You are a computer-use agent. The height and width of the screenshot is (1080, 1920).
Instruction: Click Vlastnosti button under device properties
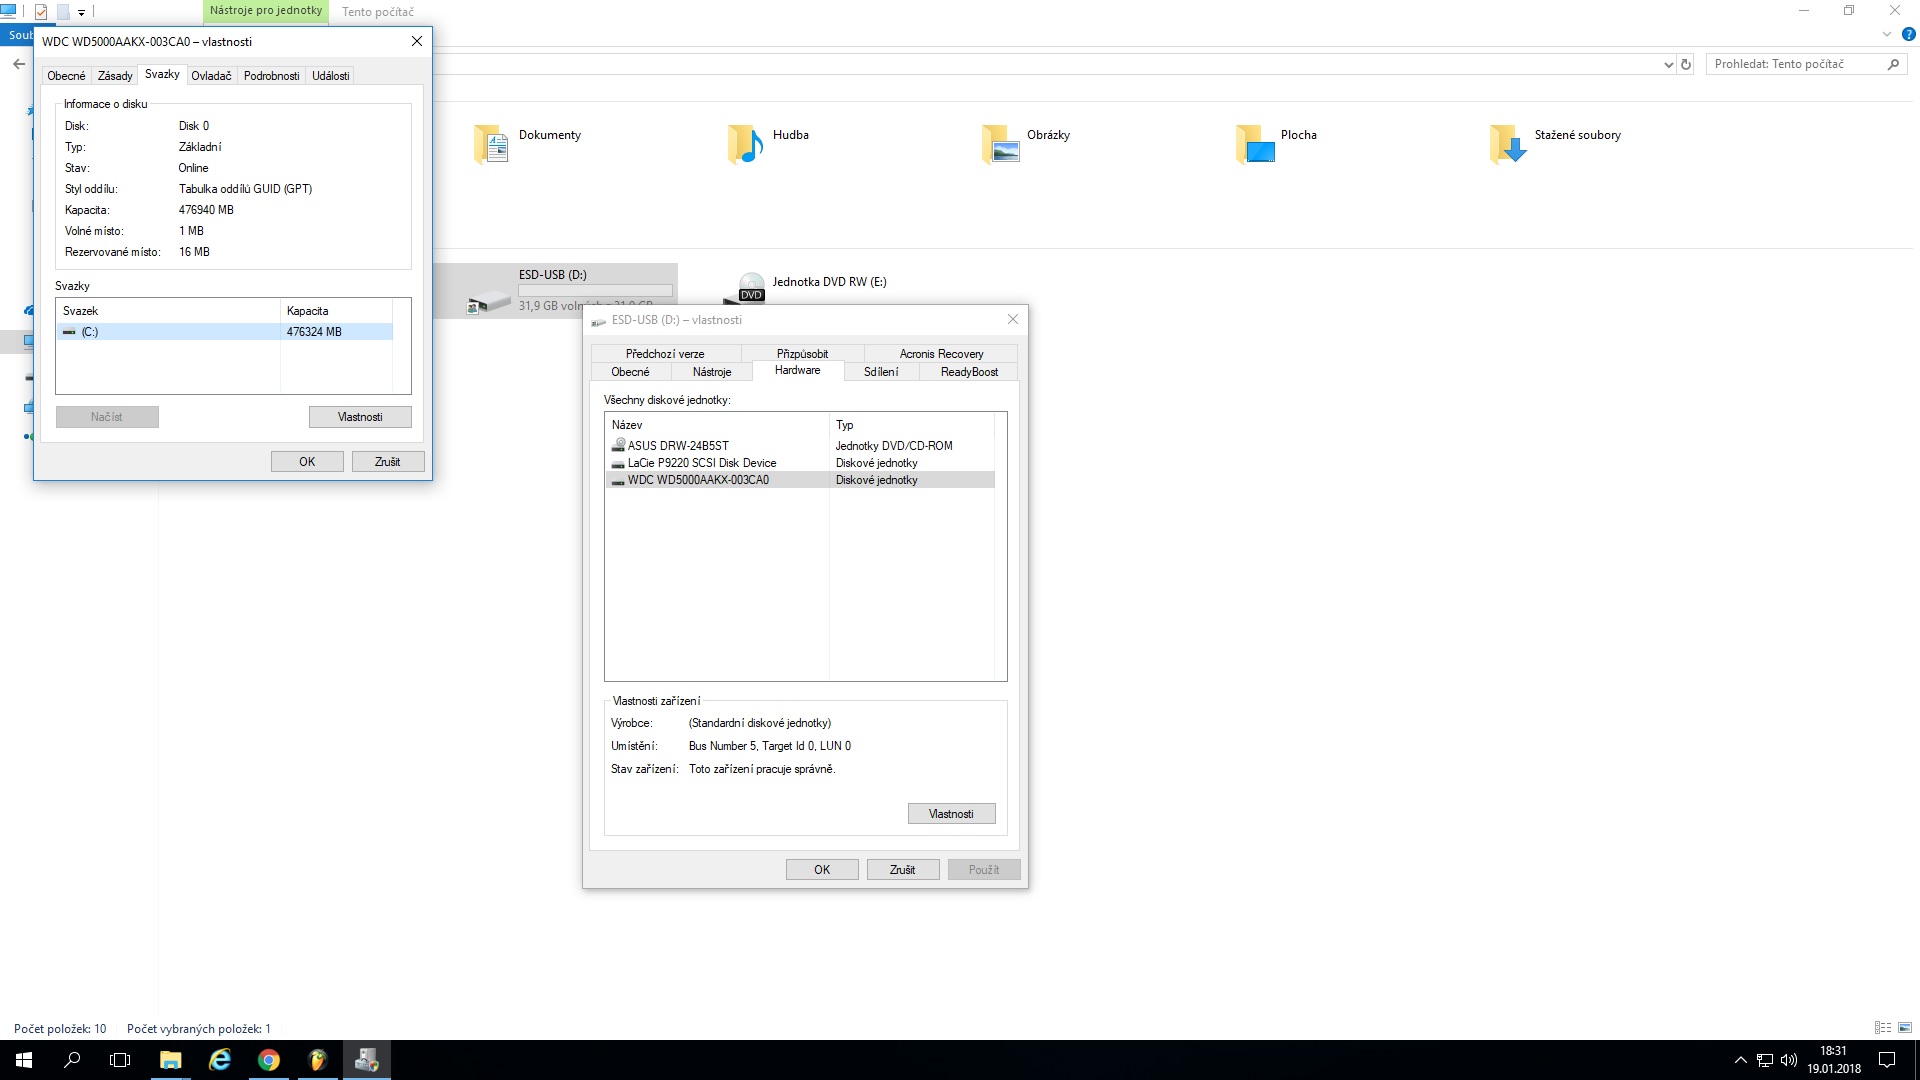tap(951, 814)
